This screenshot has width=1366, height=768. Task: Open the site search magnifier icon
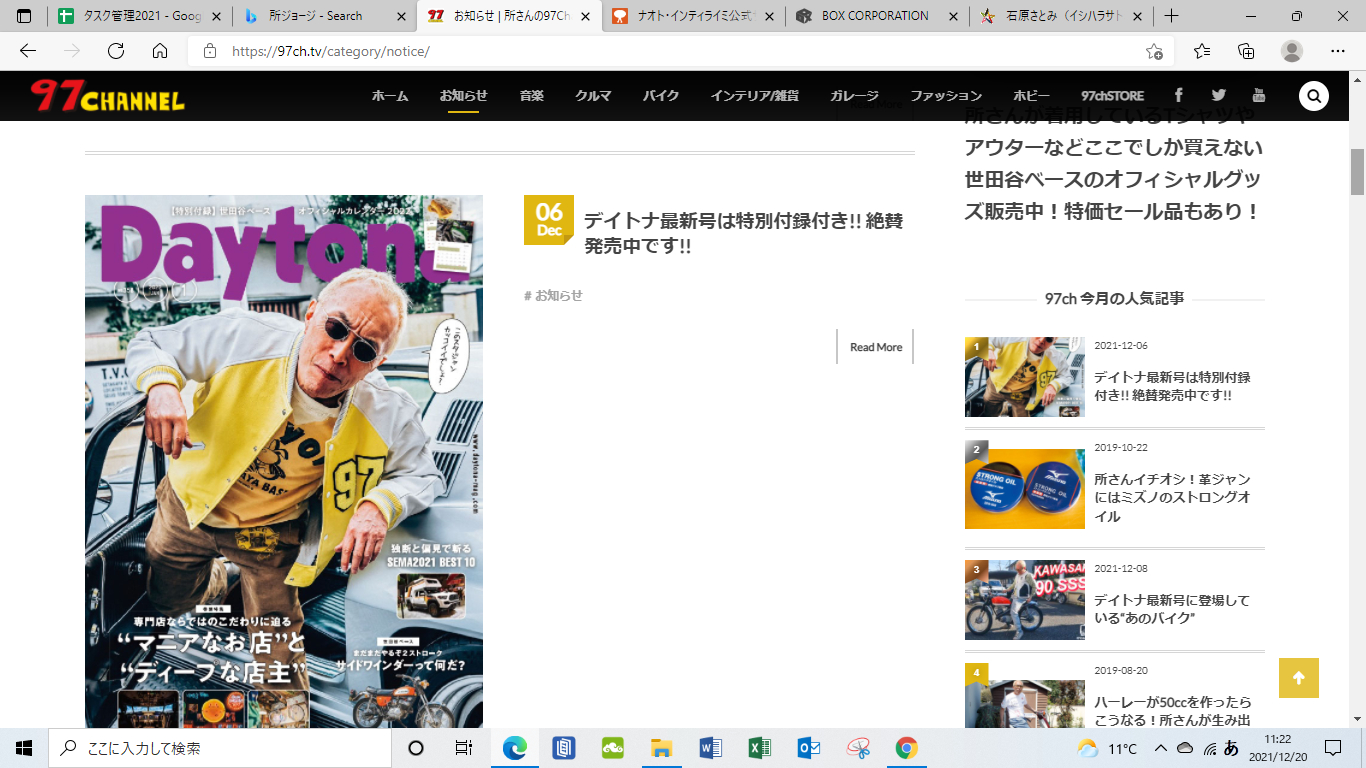pyautogui.click(x=1313, y=96)
